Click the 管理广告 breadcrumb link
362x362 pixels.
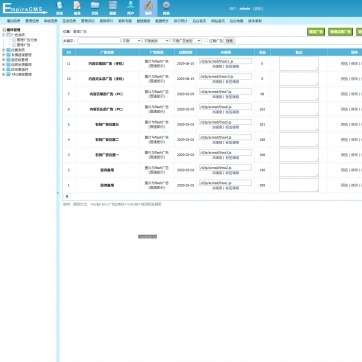pos(80,32)
